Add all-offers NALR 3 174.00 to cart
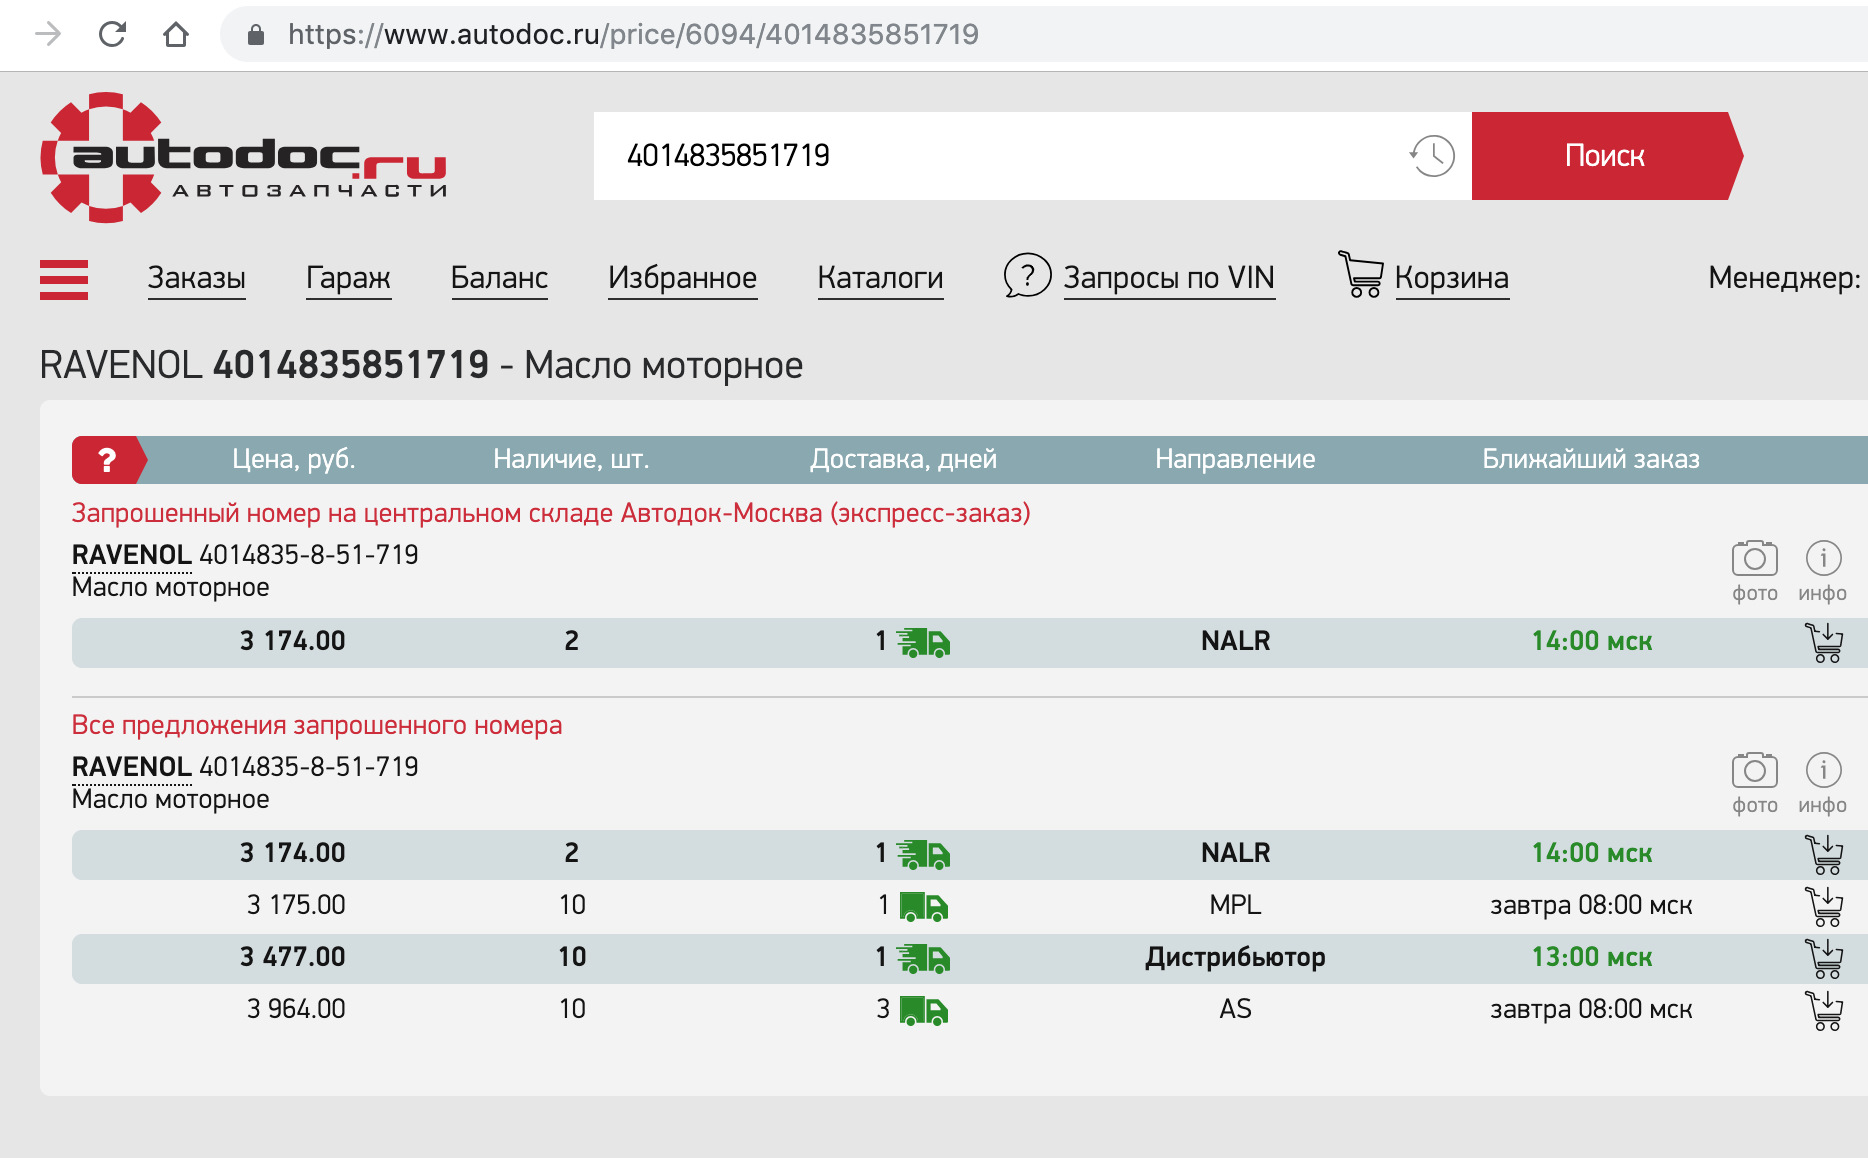This screenshot has height=1158, width=1868. [1824, 854]
